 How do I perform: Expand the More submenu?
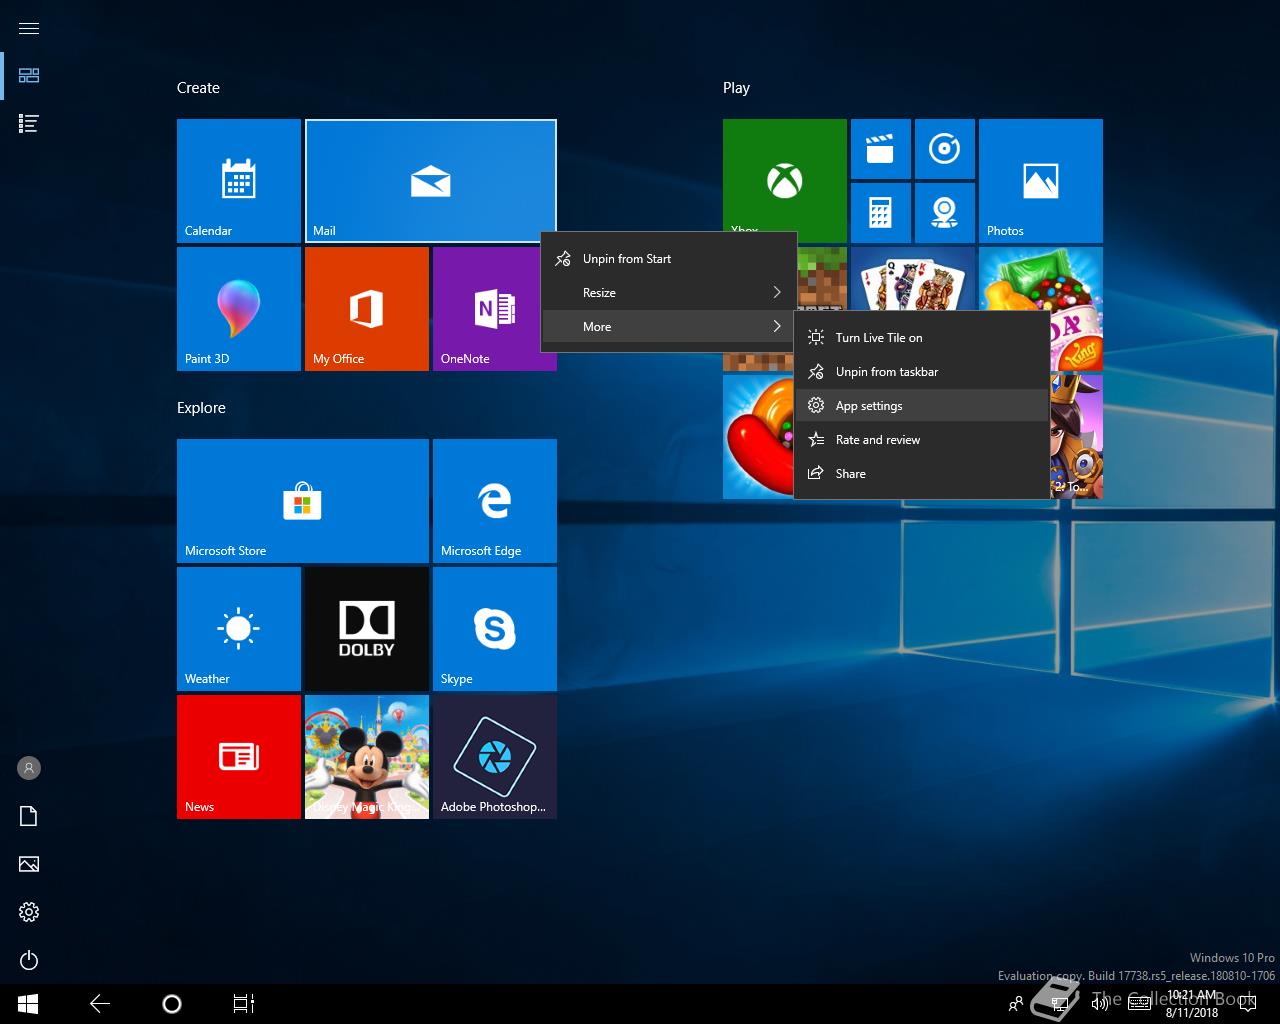point(668,327)
